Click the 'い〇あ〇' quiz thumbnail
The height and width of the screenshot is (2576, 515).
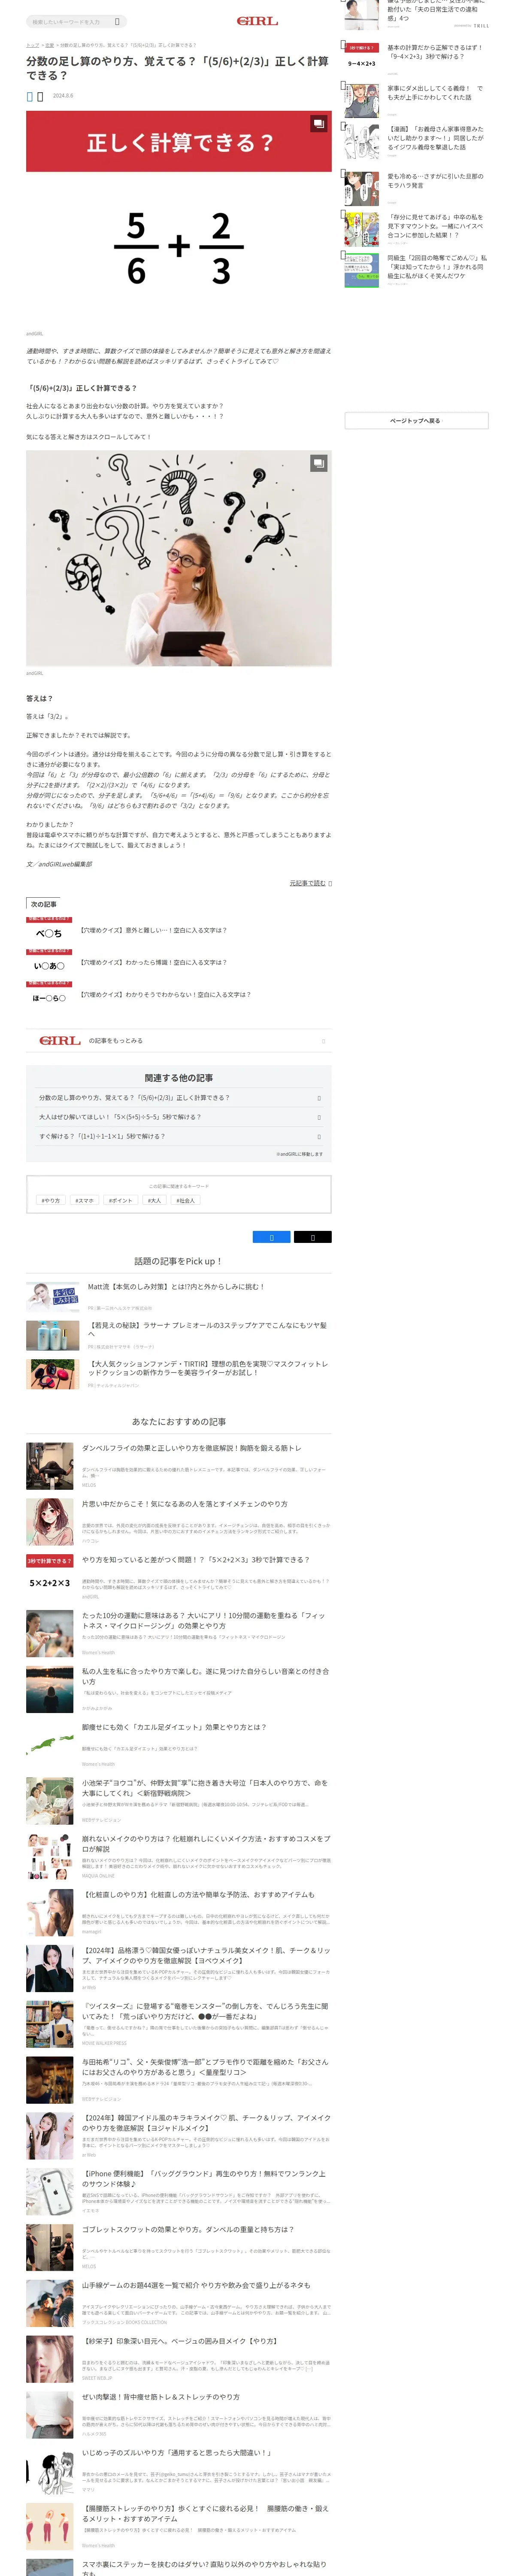tap(49, 962)
